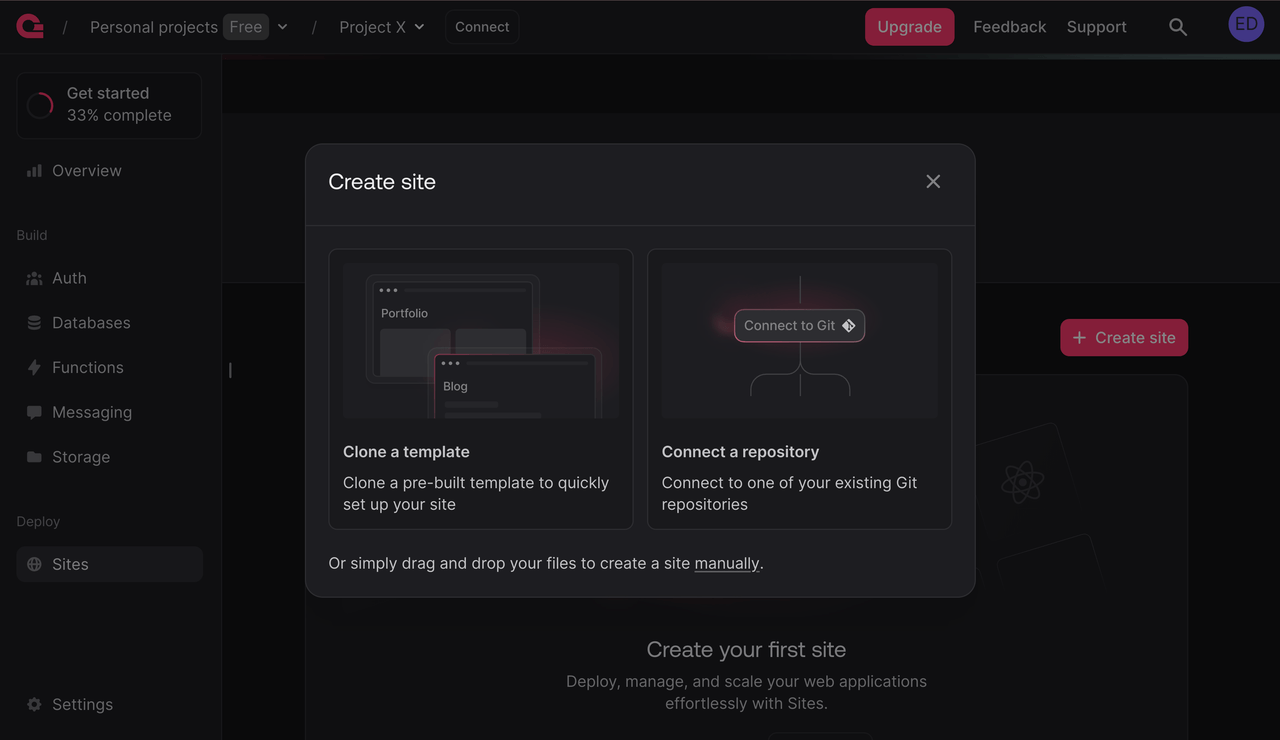
Task: Open the Support menu item
Action: [x=1096, y=26]
